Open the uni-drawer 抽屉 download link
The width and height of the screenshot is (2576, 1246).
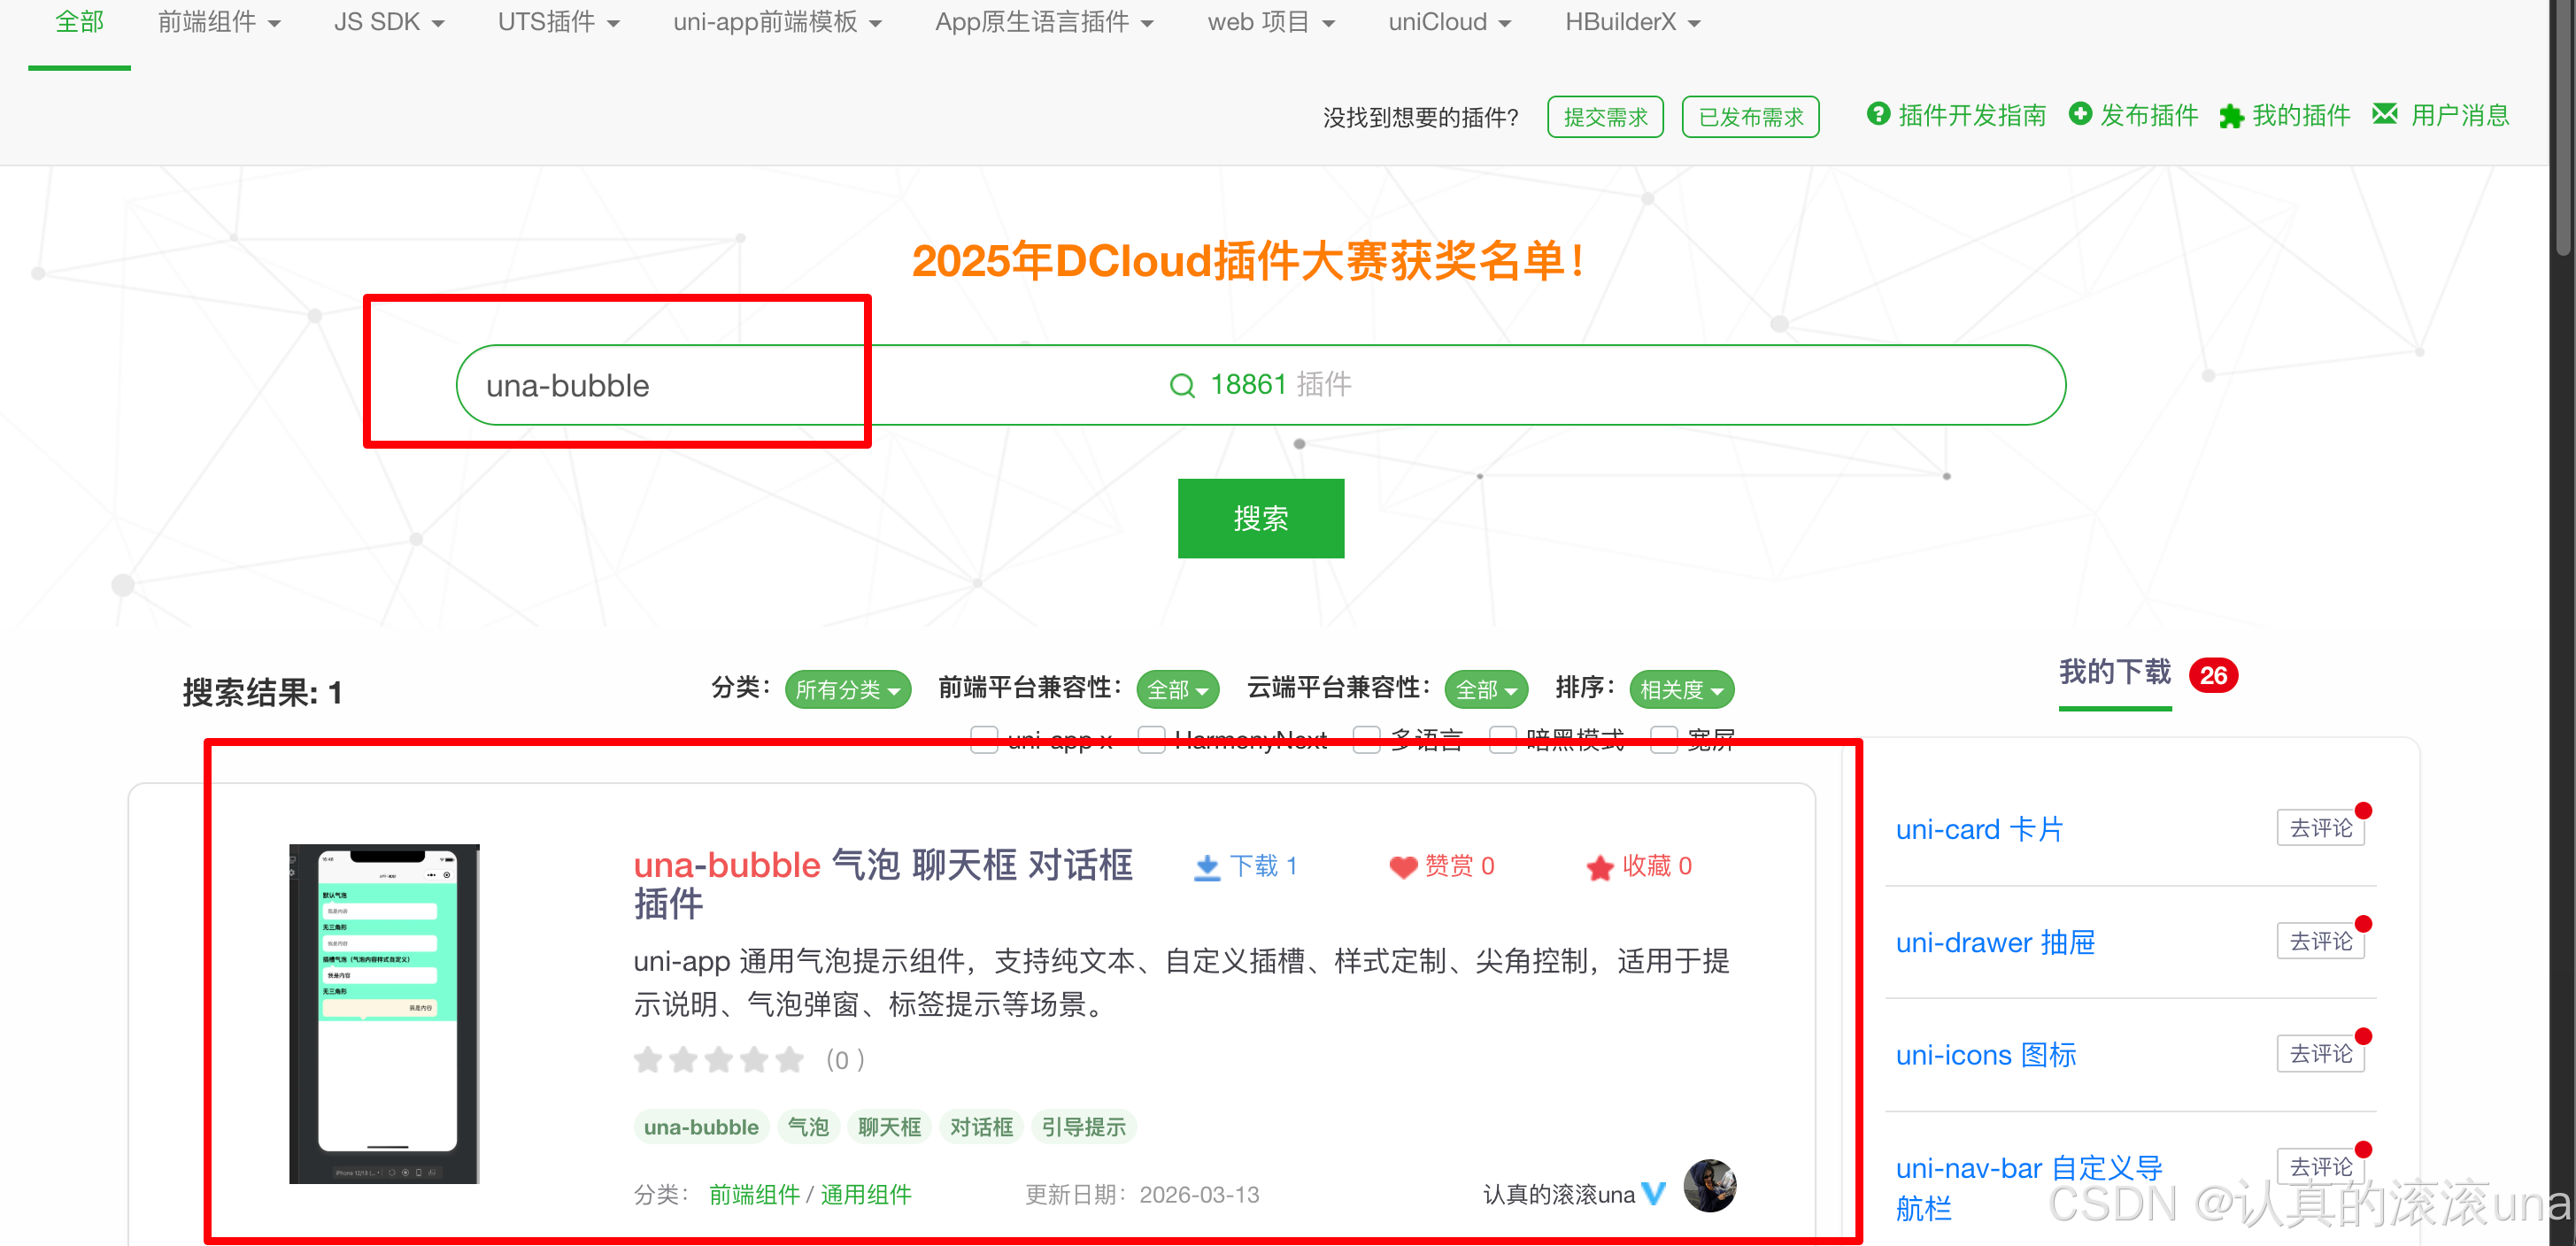coord(1995,942)
